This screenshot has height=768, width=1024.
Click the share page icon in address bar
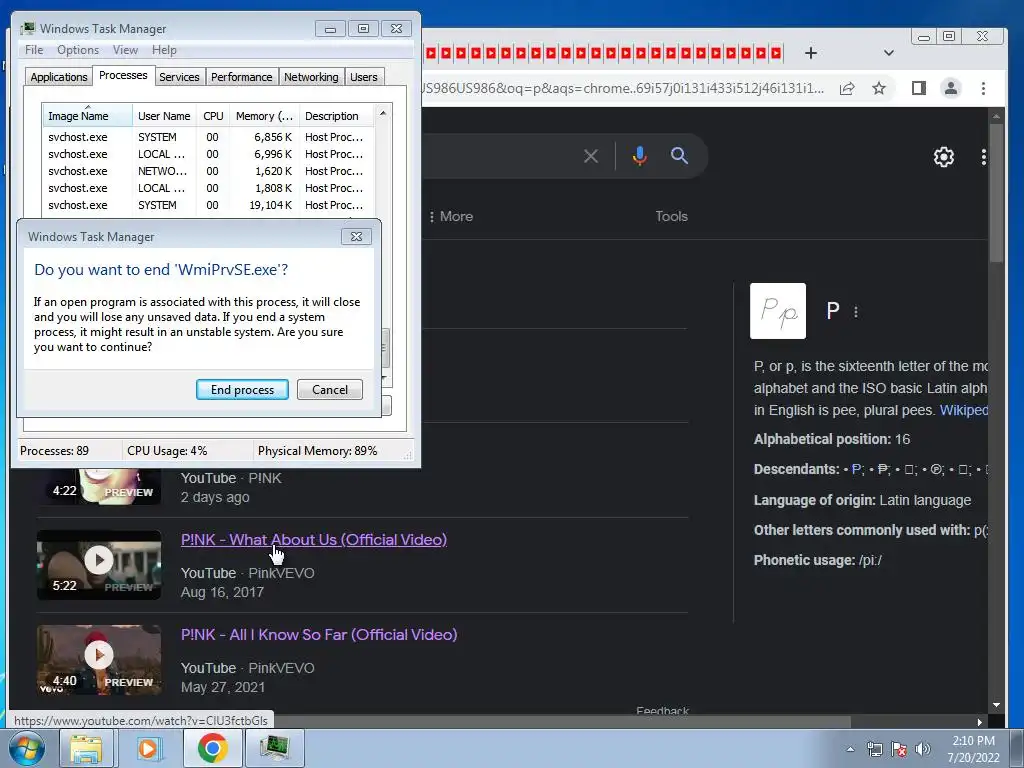tap(847, 88)
